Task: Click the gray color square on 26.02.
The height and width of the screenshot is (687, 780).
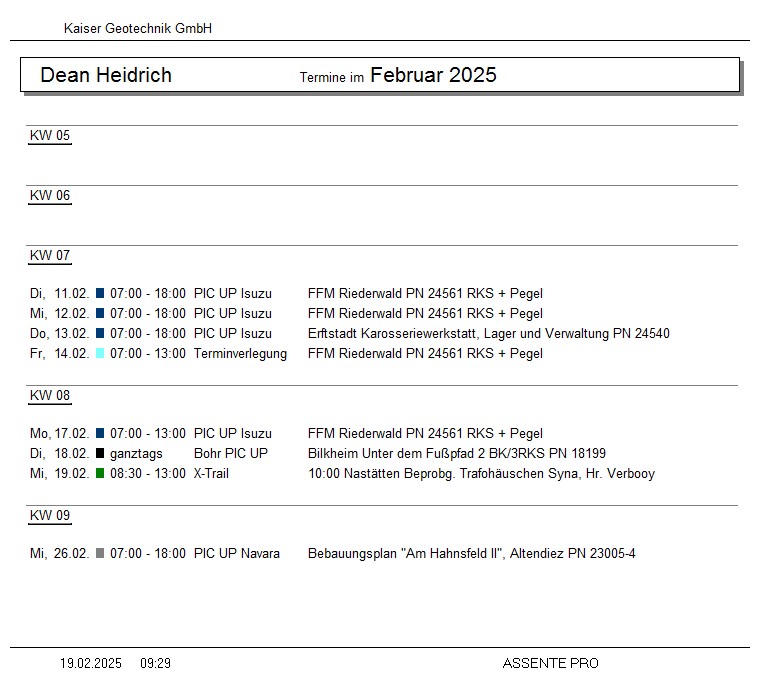Action: click(x=100, y=554)
